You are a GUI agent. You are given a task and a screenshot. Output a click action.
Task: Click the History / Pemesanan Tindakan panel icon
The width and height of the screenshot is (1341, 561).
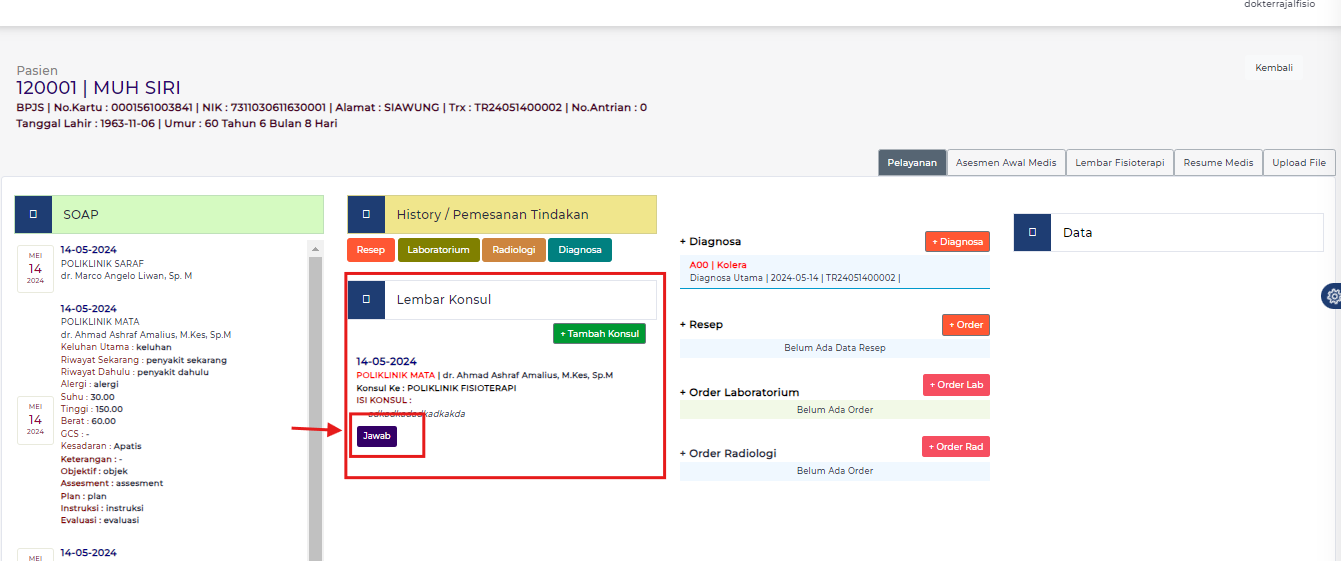point(366,214)
